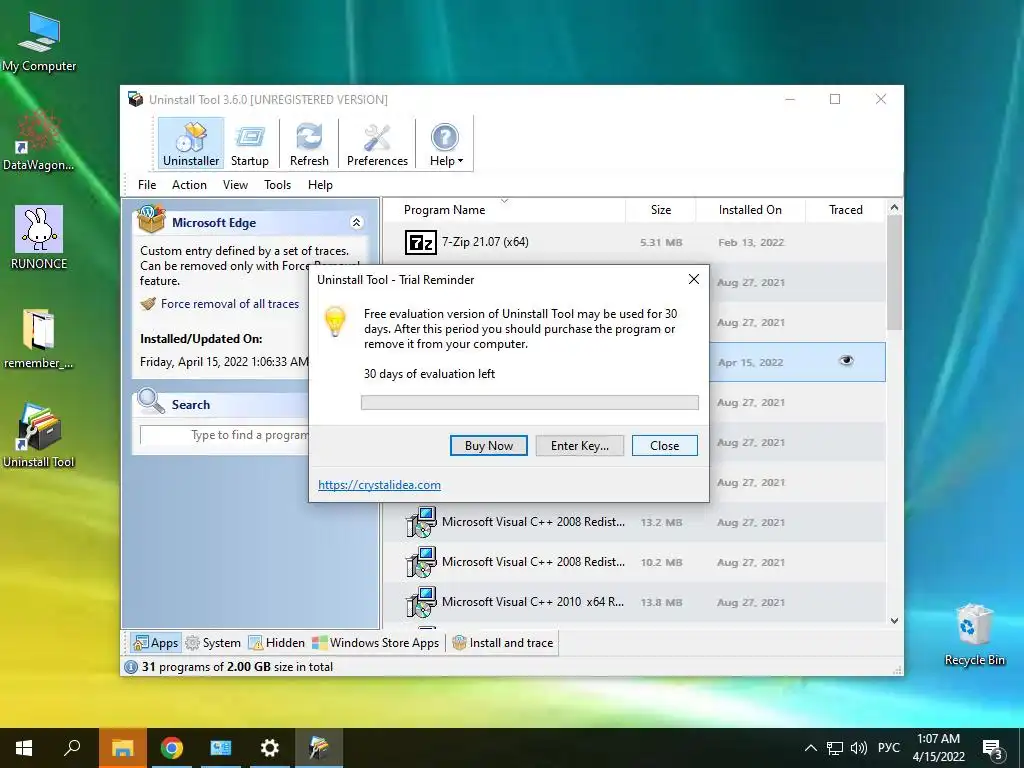Screen dimensions: 1024x768
Task: Collapse the Microsoft Edge details panel
Action: 357,222
